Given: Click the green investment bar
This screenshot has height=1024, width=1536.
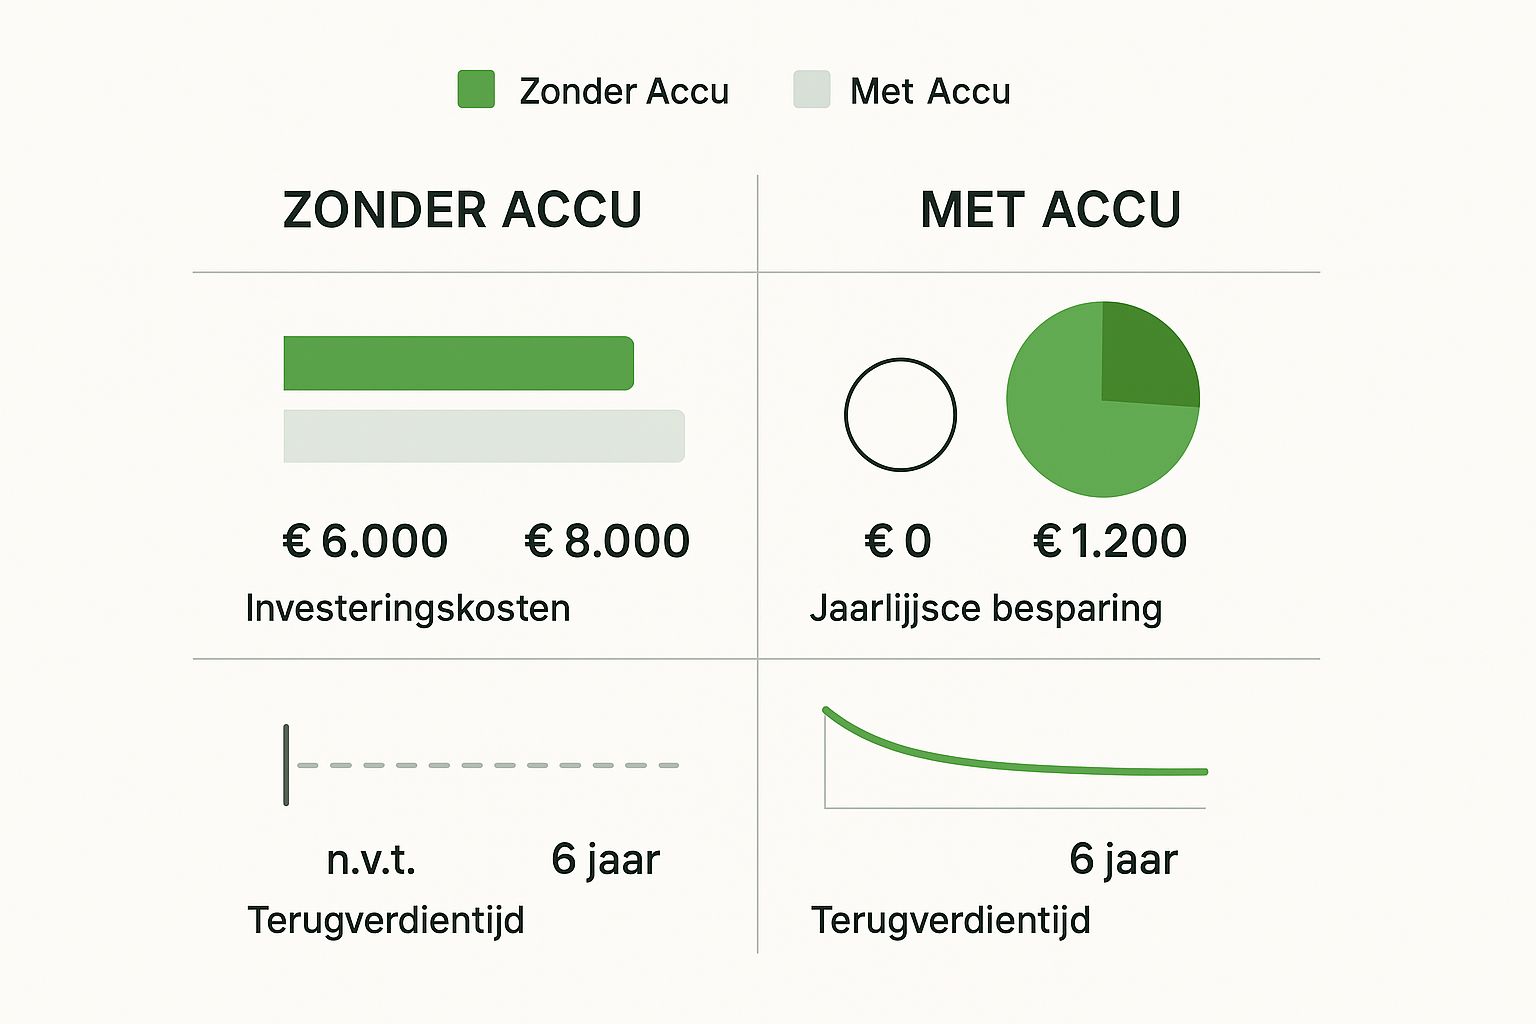Looking at the screenshot, I should coord(459,363).
